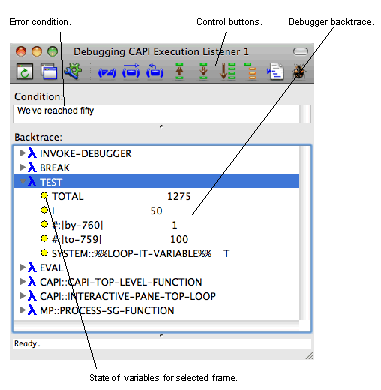The width and height of the screenshot is (381, 390).
Task: Open the green gear and wrench tool
Action: tap(73, 71)
